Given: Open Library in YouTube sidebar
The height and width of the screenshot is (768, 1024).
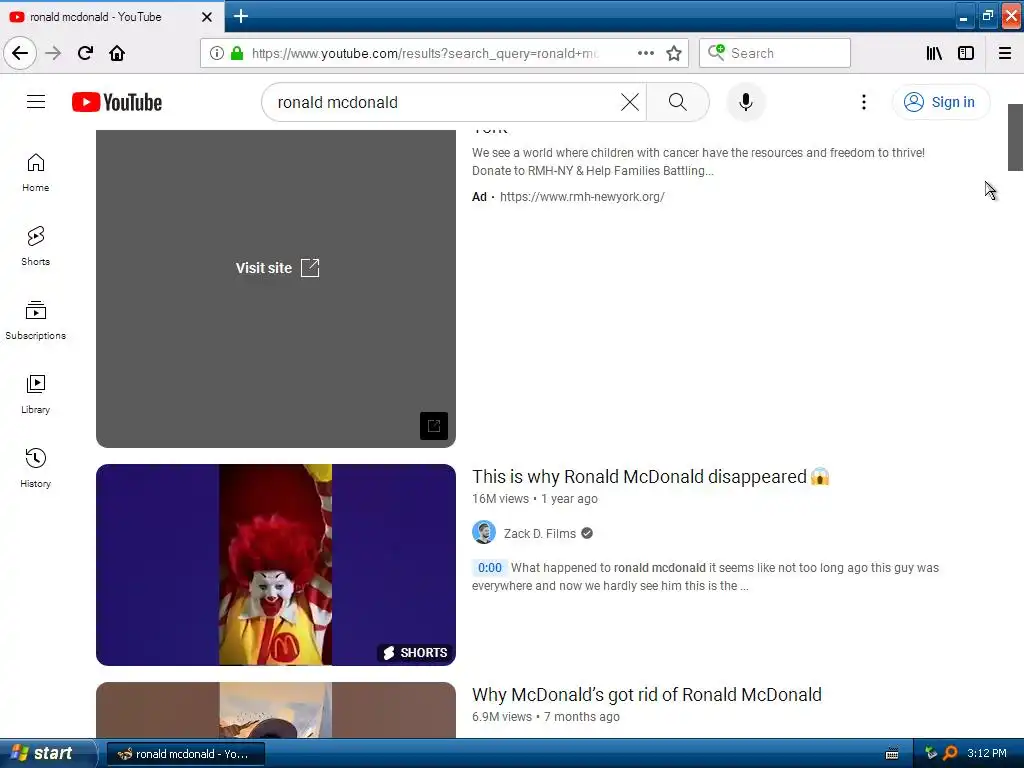Looking at the screenshot, I should [35, 394].
